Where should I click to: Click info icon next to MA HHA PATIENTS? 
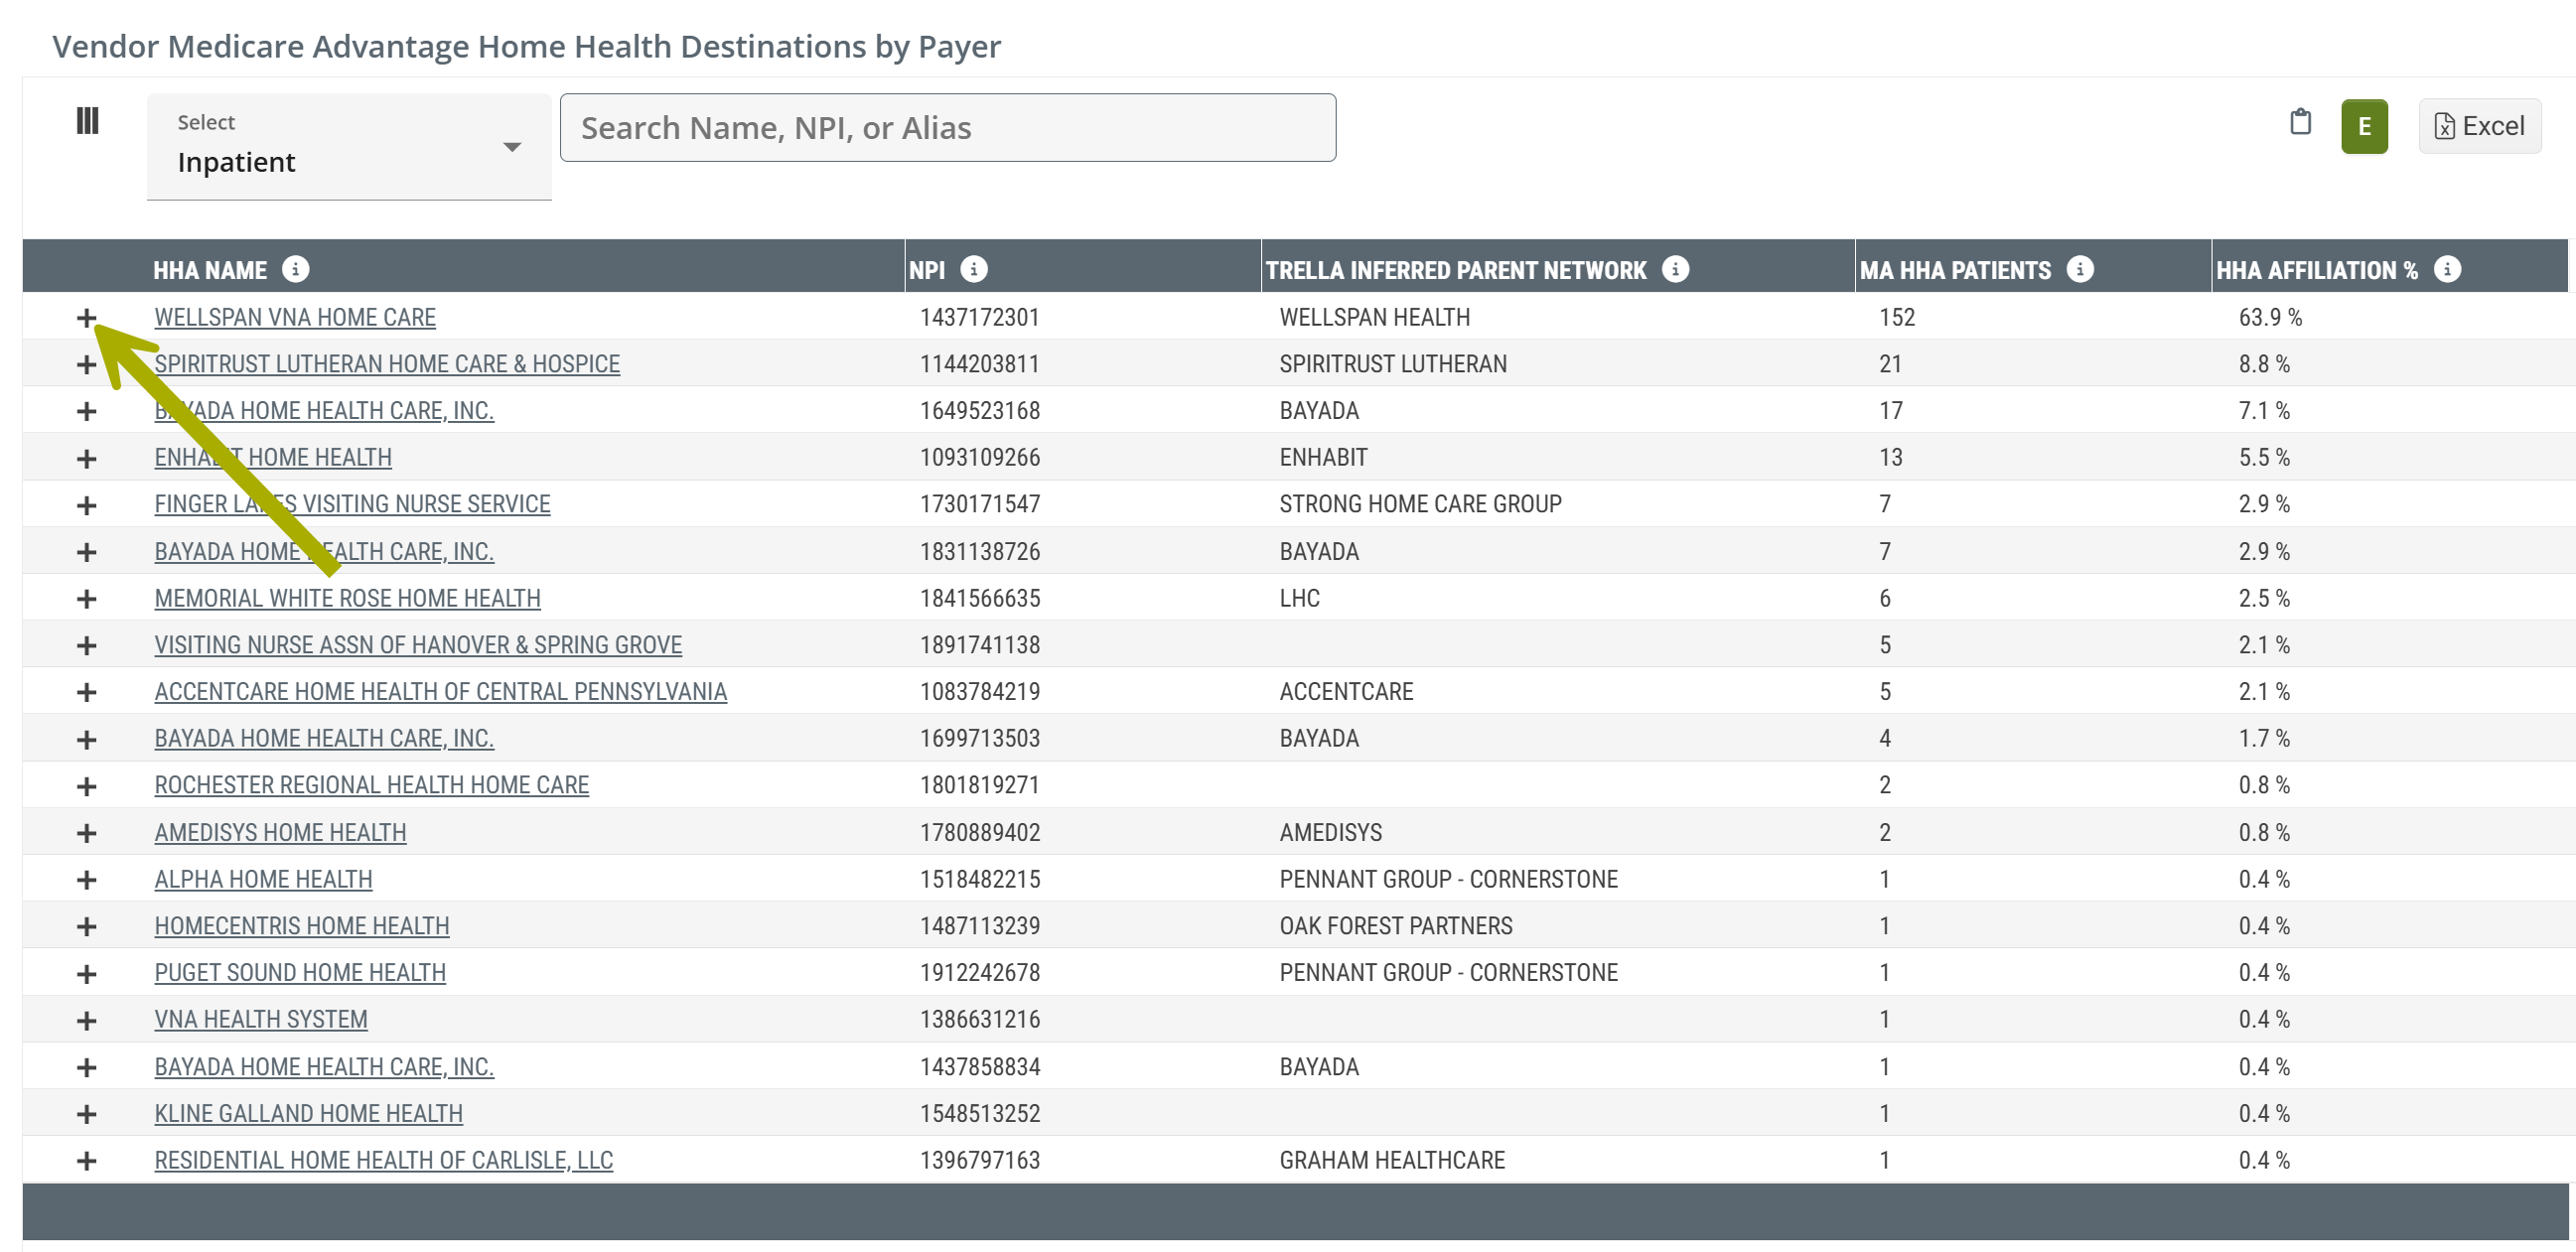(2080, 269)
